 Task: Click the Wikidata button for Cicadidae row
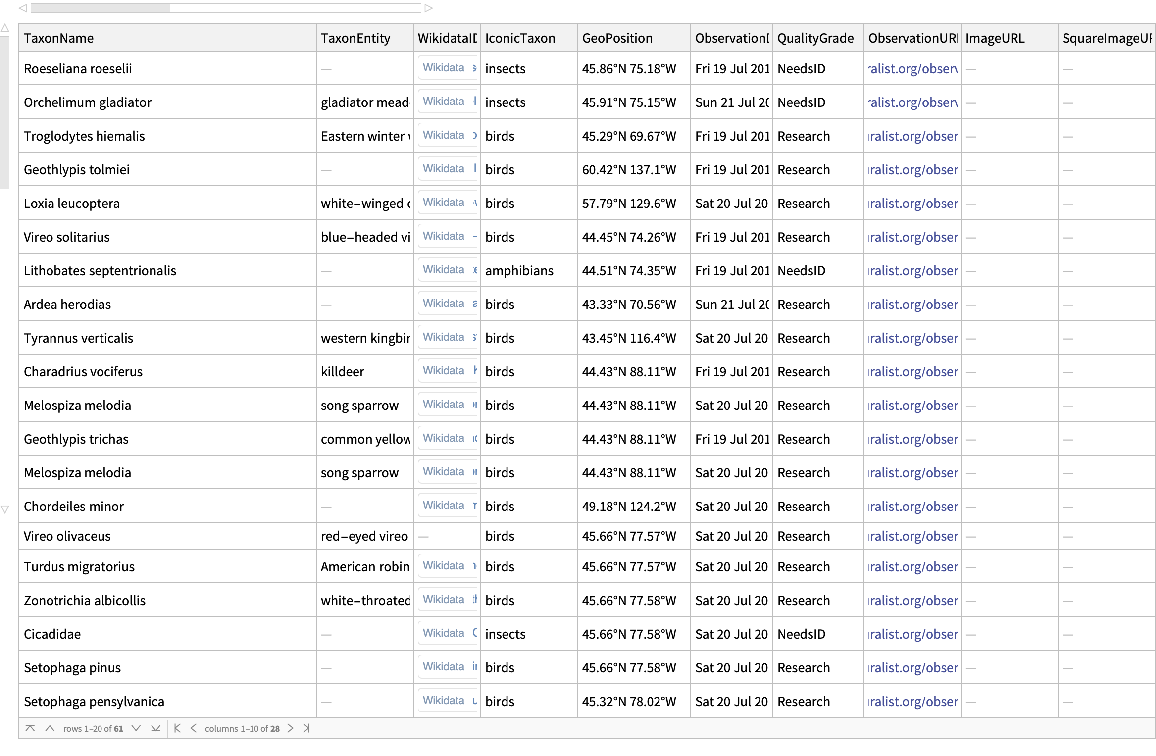pyautogui.click(x=445, y=634)
